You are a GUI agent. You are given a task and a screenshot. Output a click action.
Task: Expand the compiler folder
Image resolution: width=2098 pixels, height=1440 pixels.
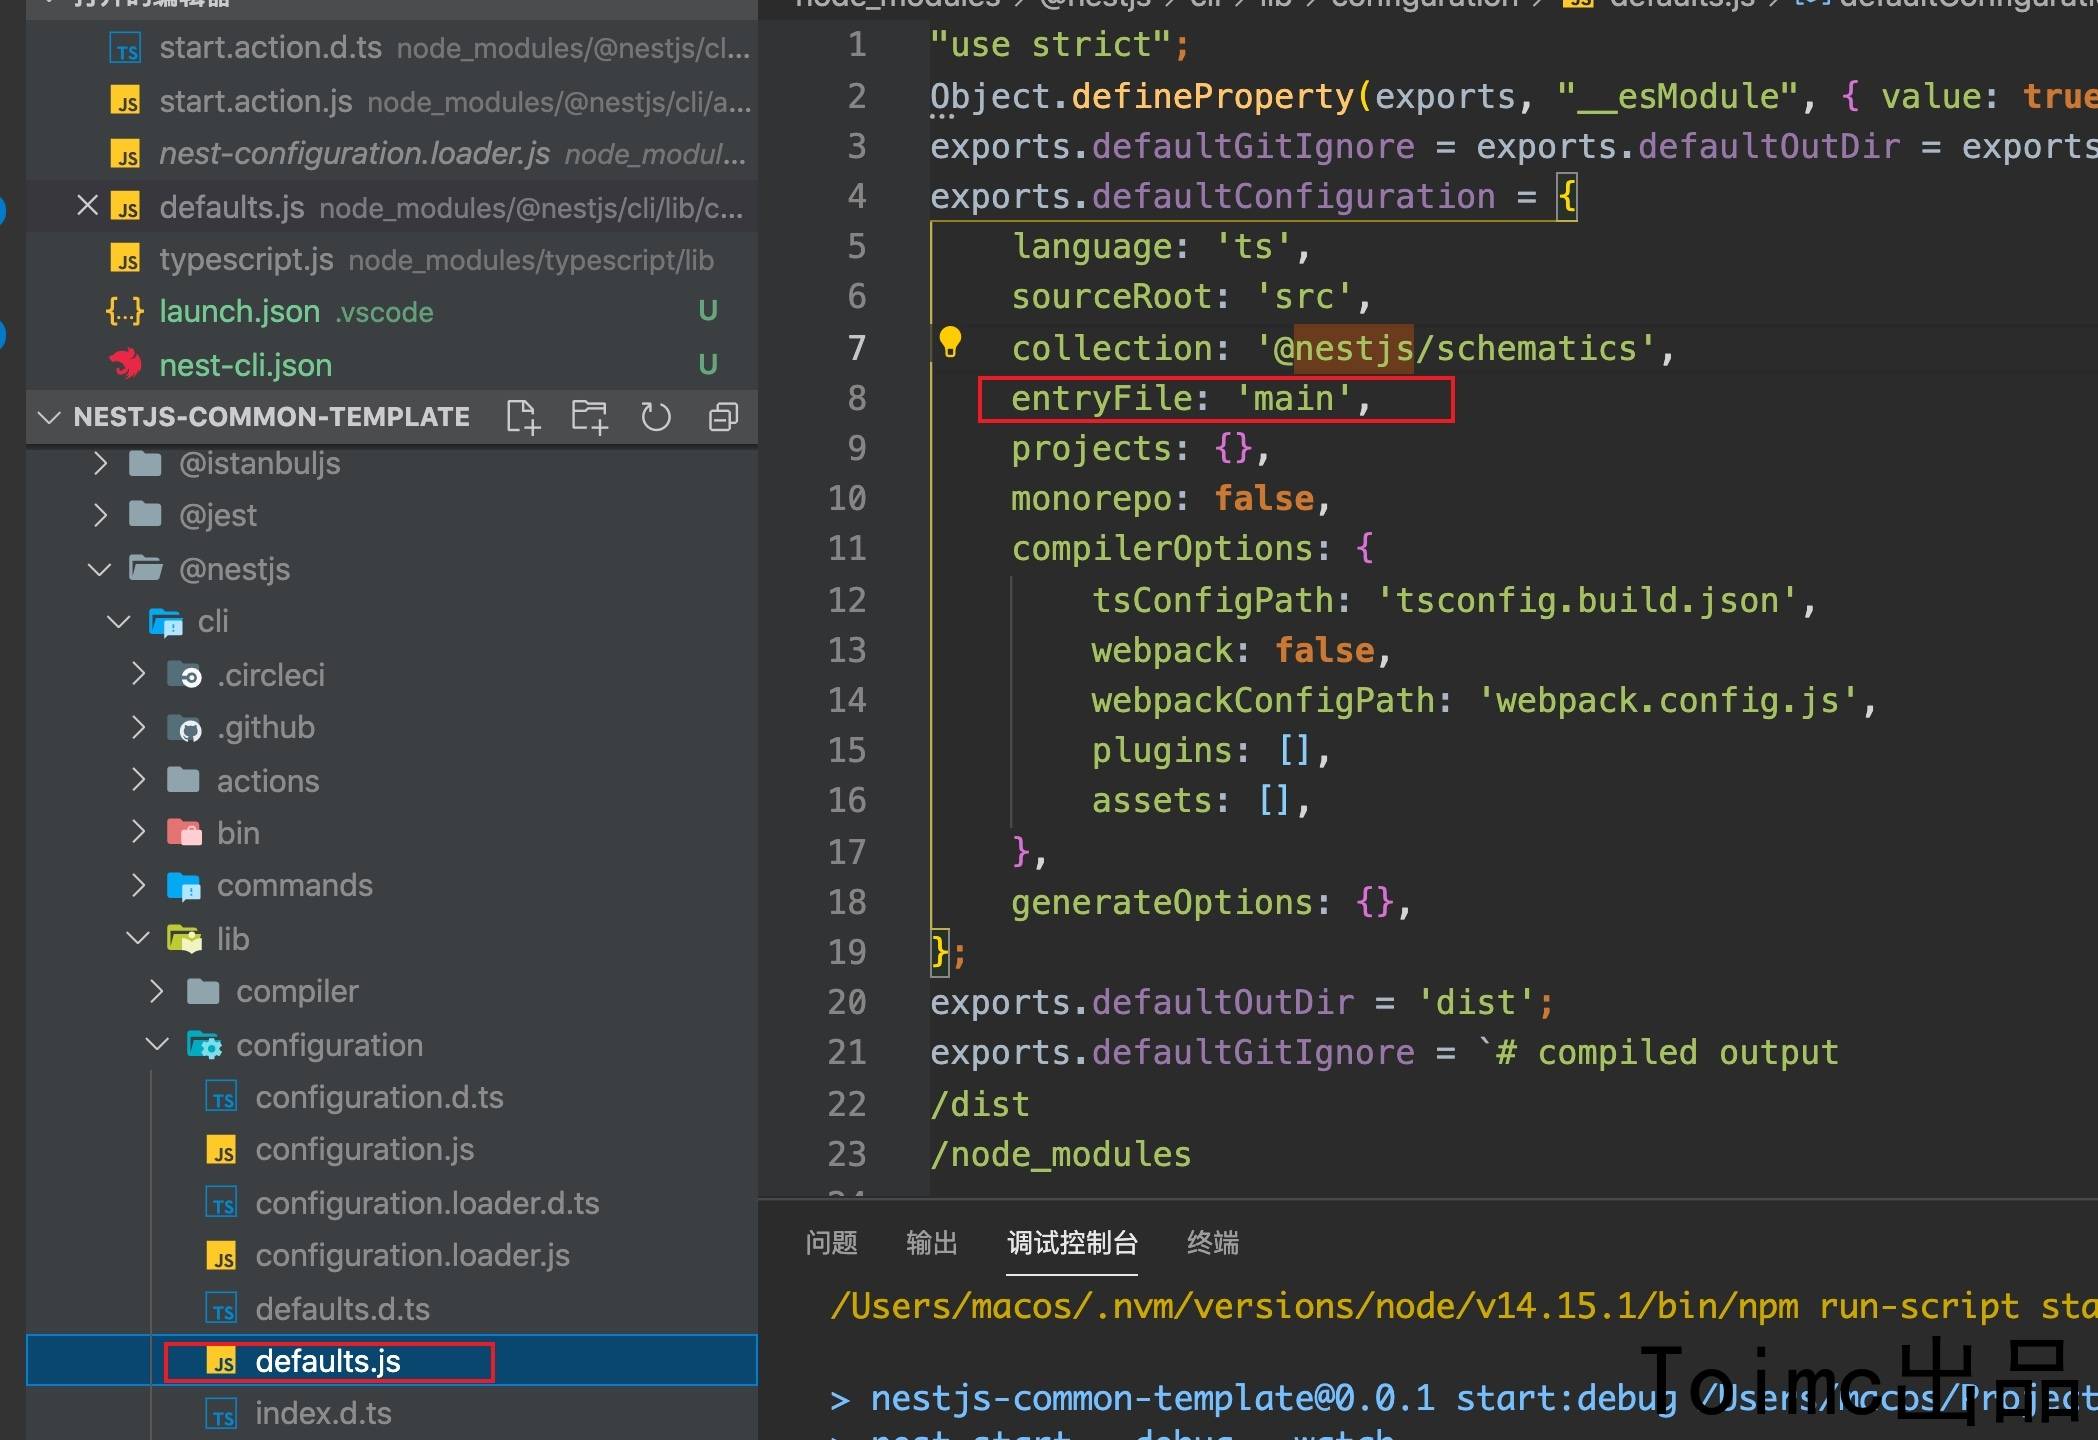point(157,991)
